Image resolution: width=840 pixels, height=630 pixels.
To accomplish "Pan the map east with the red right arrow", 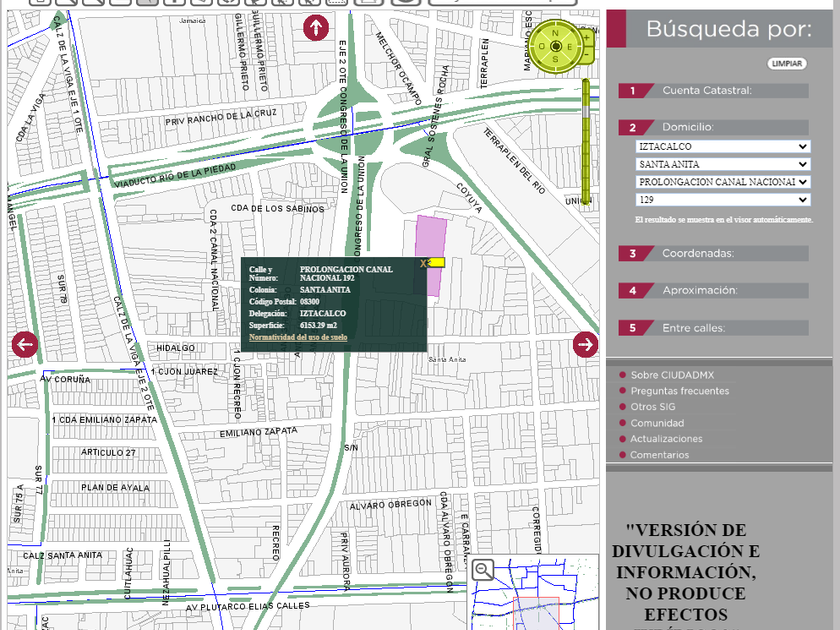I will point(585,344).
